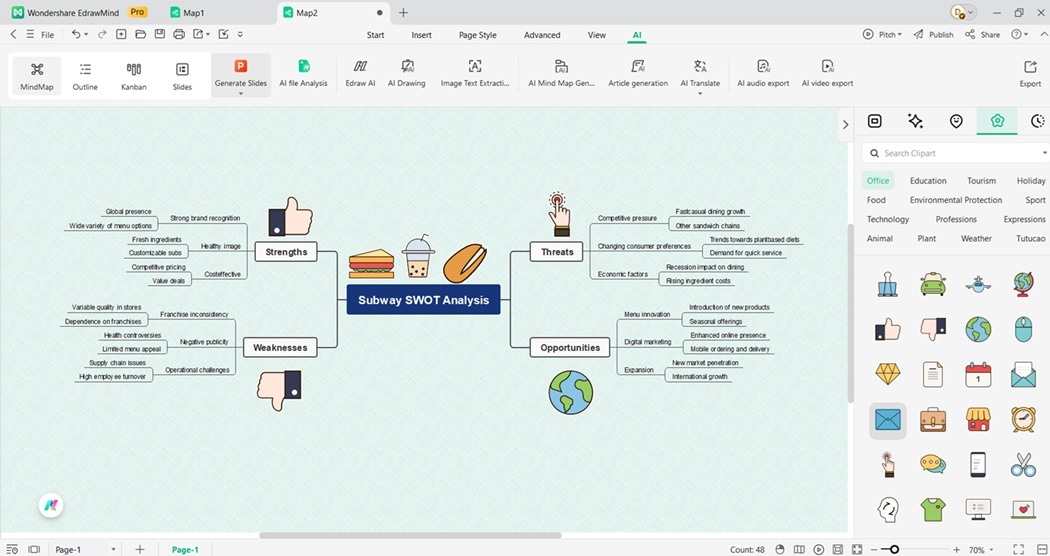
Task: Switch to Outline view mode
Action: pyautogui.click(x=85, y=76)
